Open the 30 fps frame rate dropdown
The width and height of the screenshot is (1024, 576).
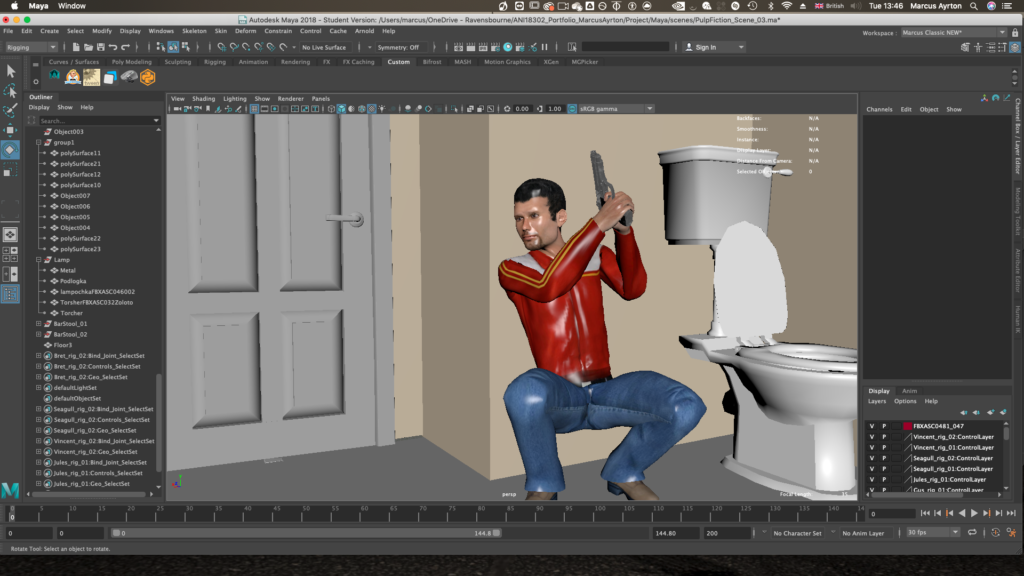point(933,533)
